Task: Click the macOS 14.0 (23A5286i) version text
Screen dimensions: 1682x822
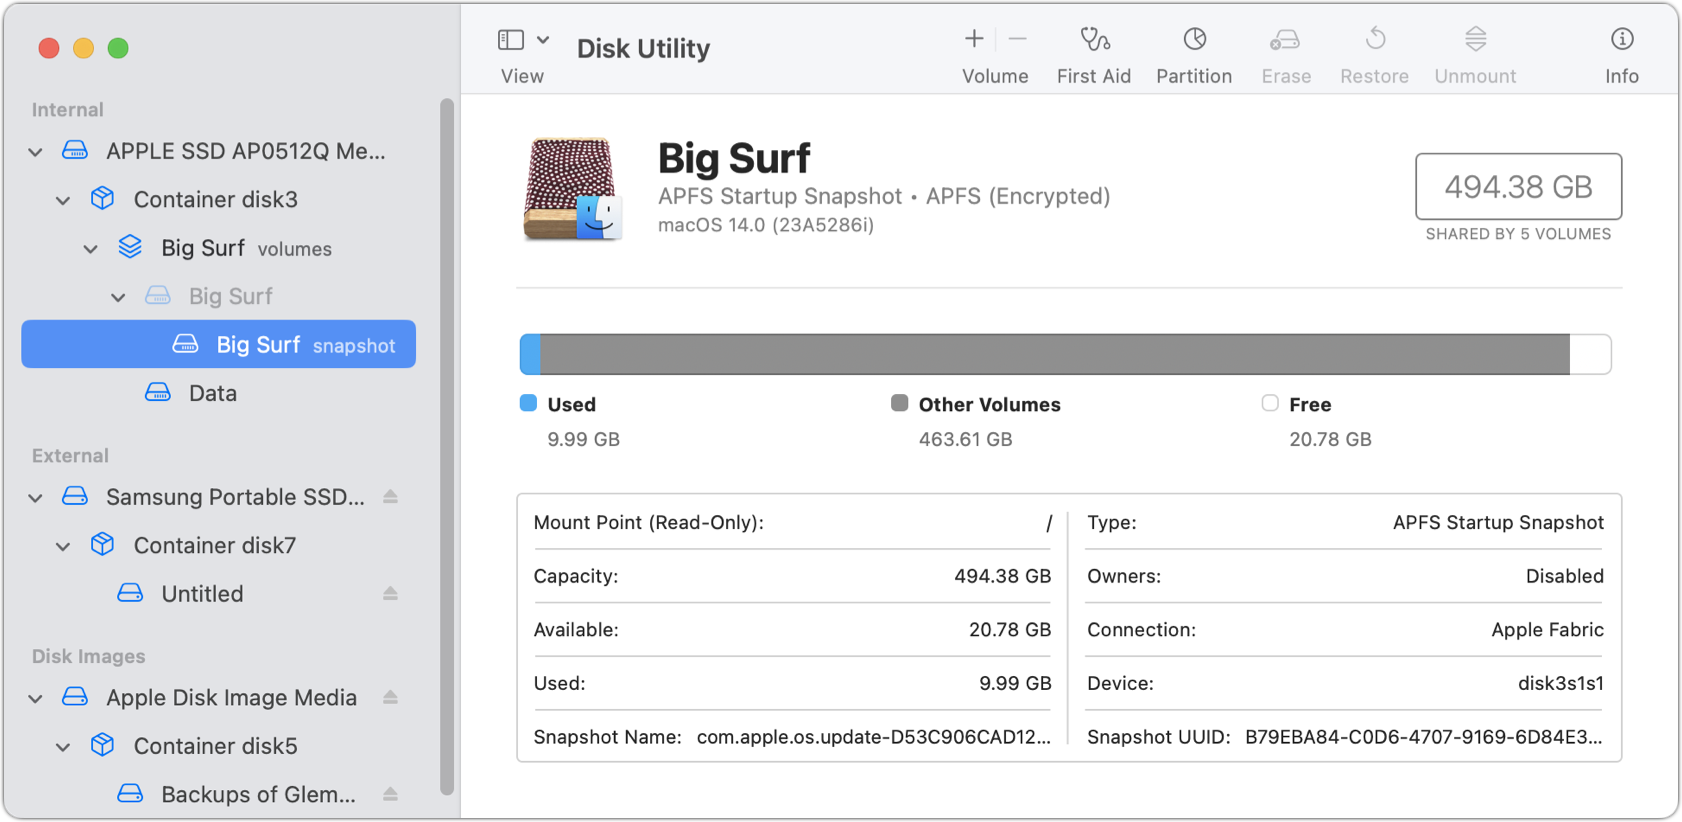Action: (x=766, y=225)
